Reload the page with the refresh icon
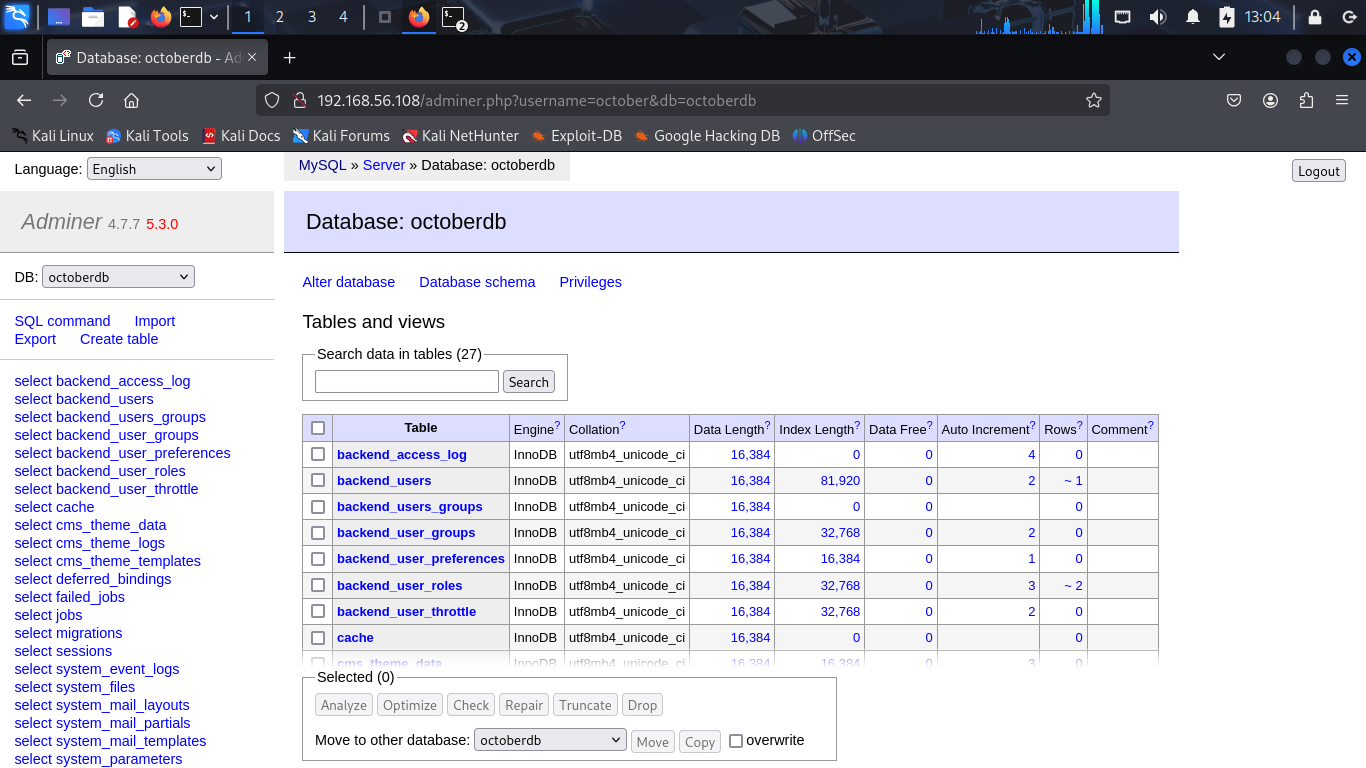The width and height of the screenshot is (1366, 768). (96, 100)
